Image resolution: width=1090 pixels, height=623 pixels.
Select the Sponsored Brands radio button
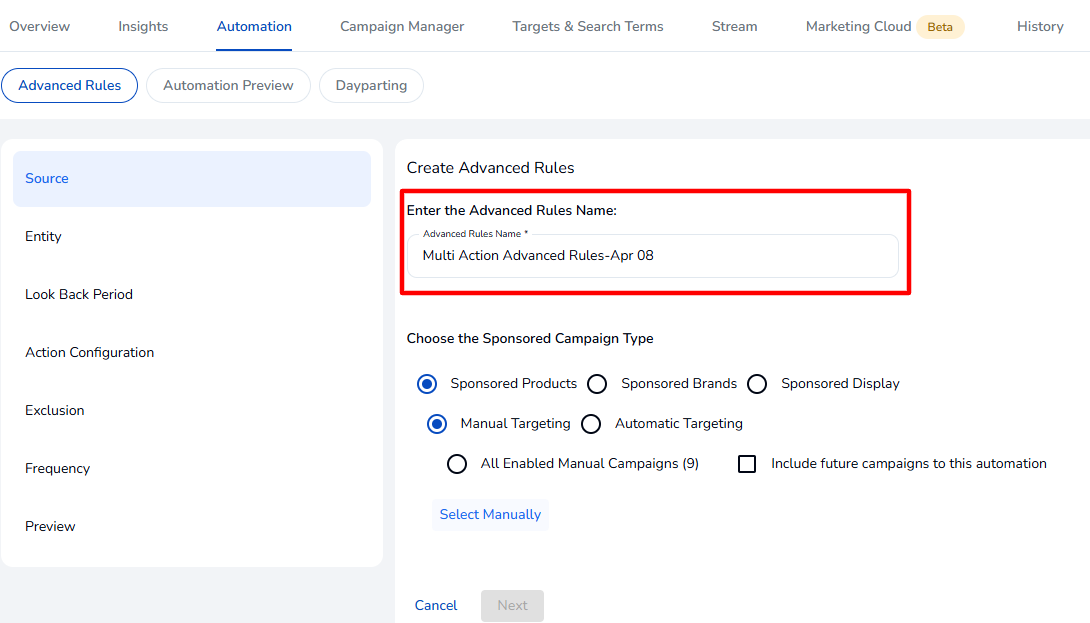(597, 384)
